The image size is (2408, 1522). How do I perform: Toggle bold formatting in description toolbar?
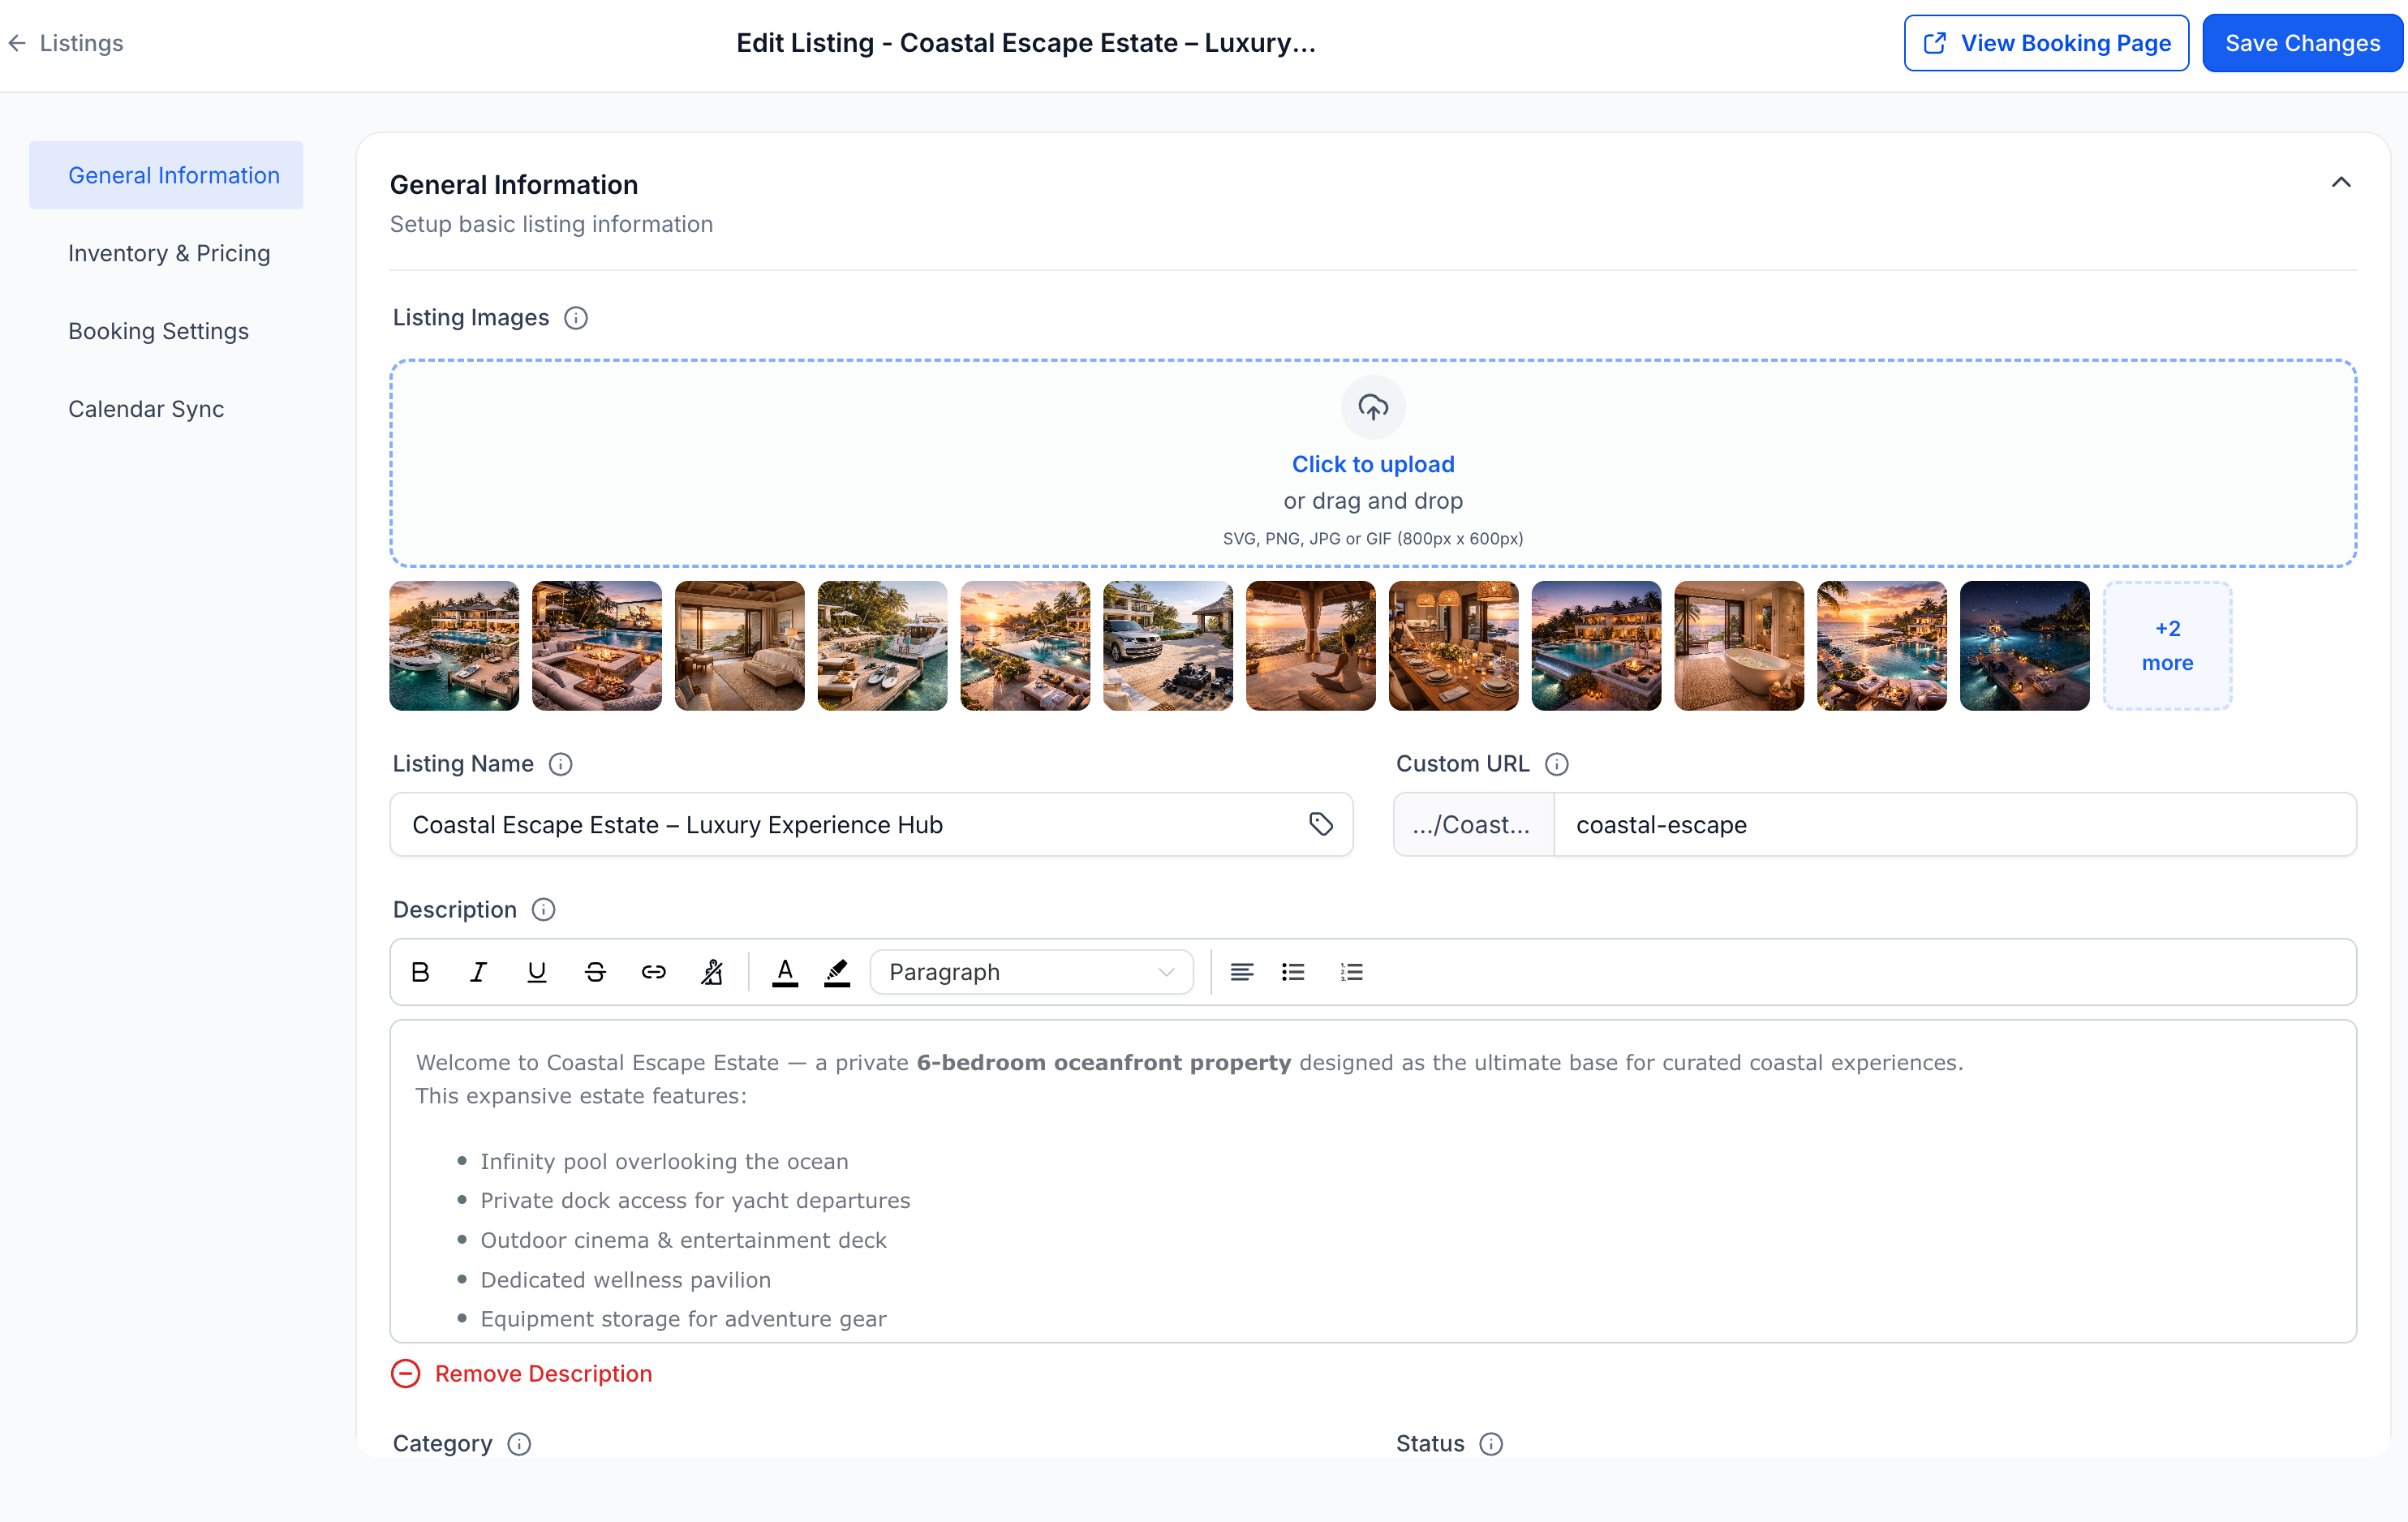(x=420, y=972)
